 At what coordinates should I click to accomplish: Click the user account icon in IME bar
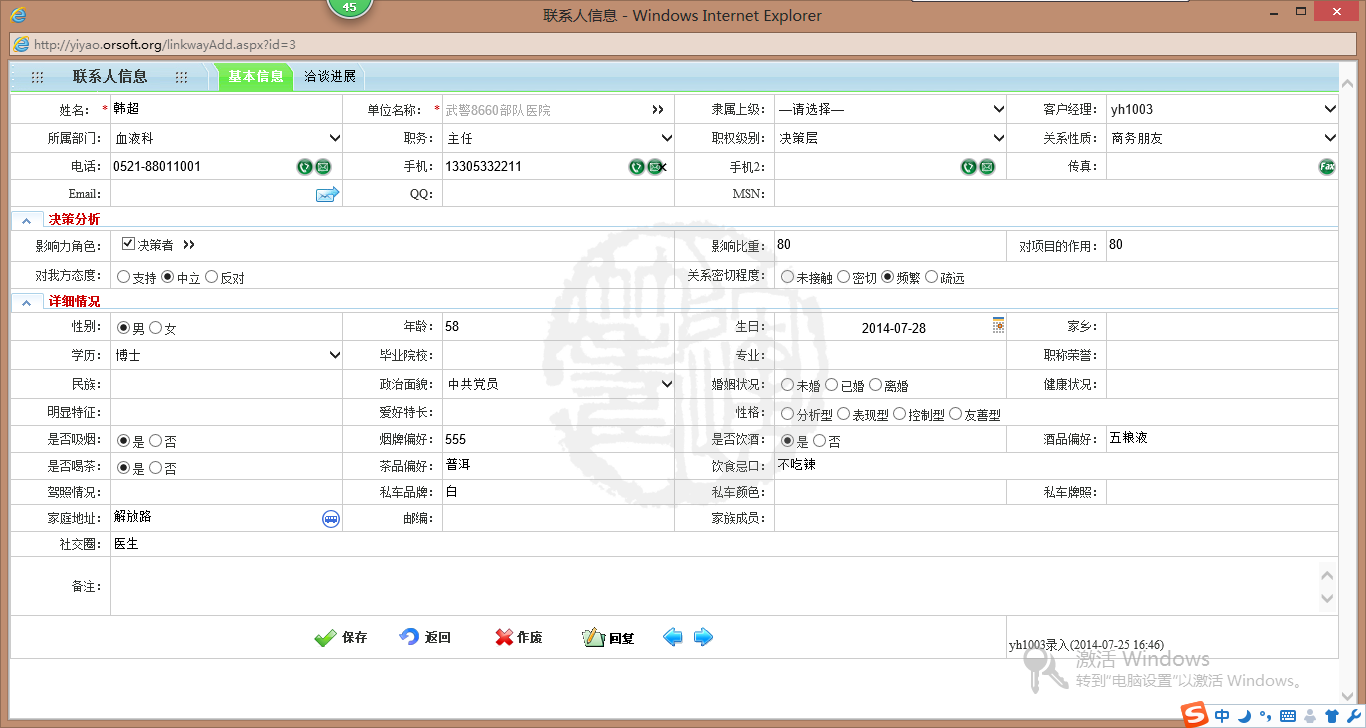tap(1310, 715)
